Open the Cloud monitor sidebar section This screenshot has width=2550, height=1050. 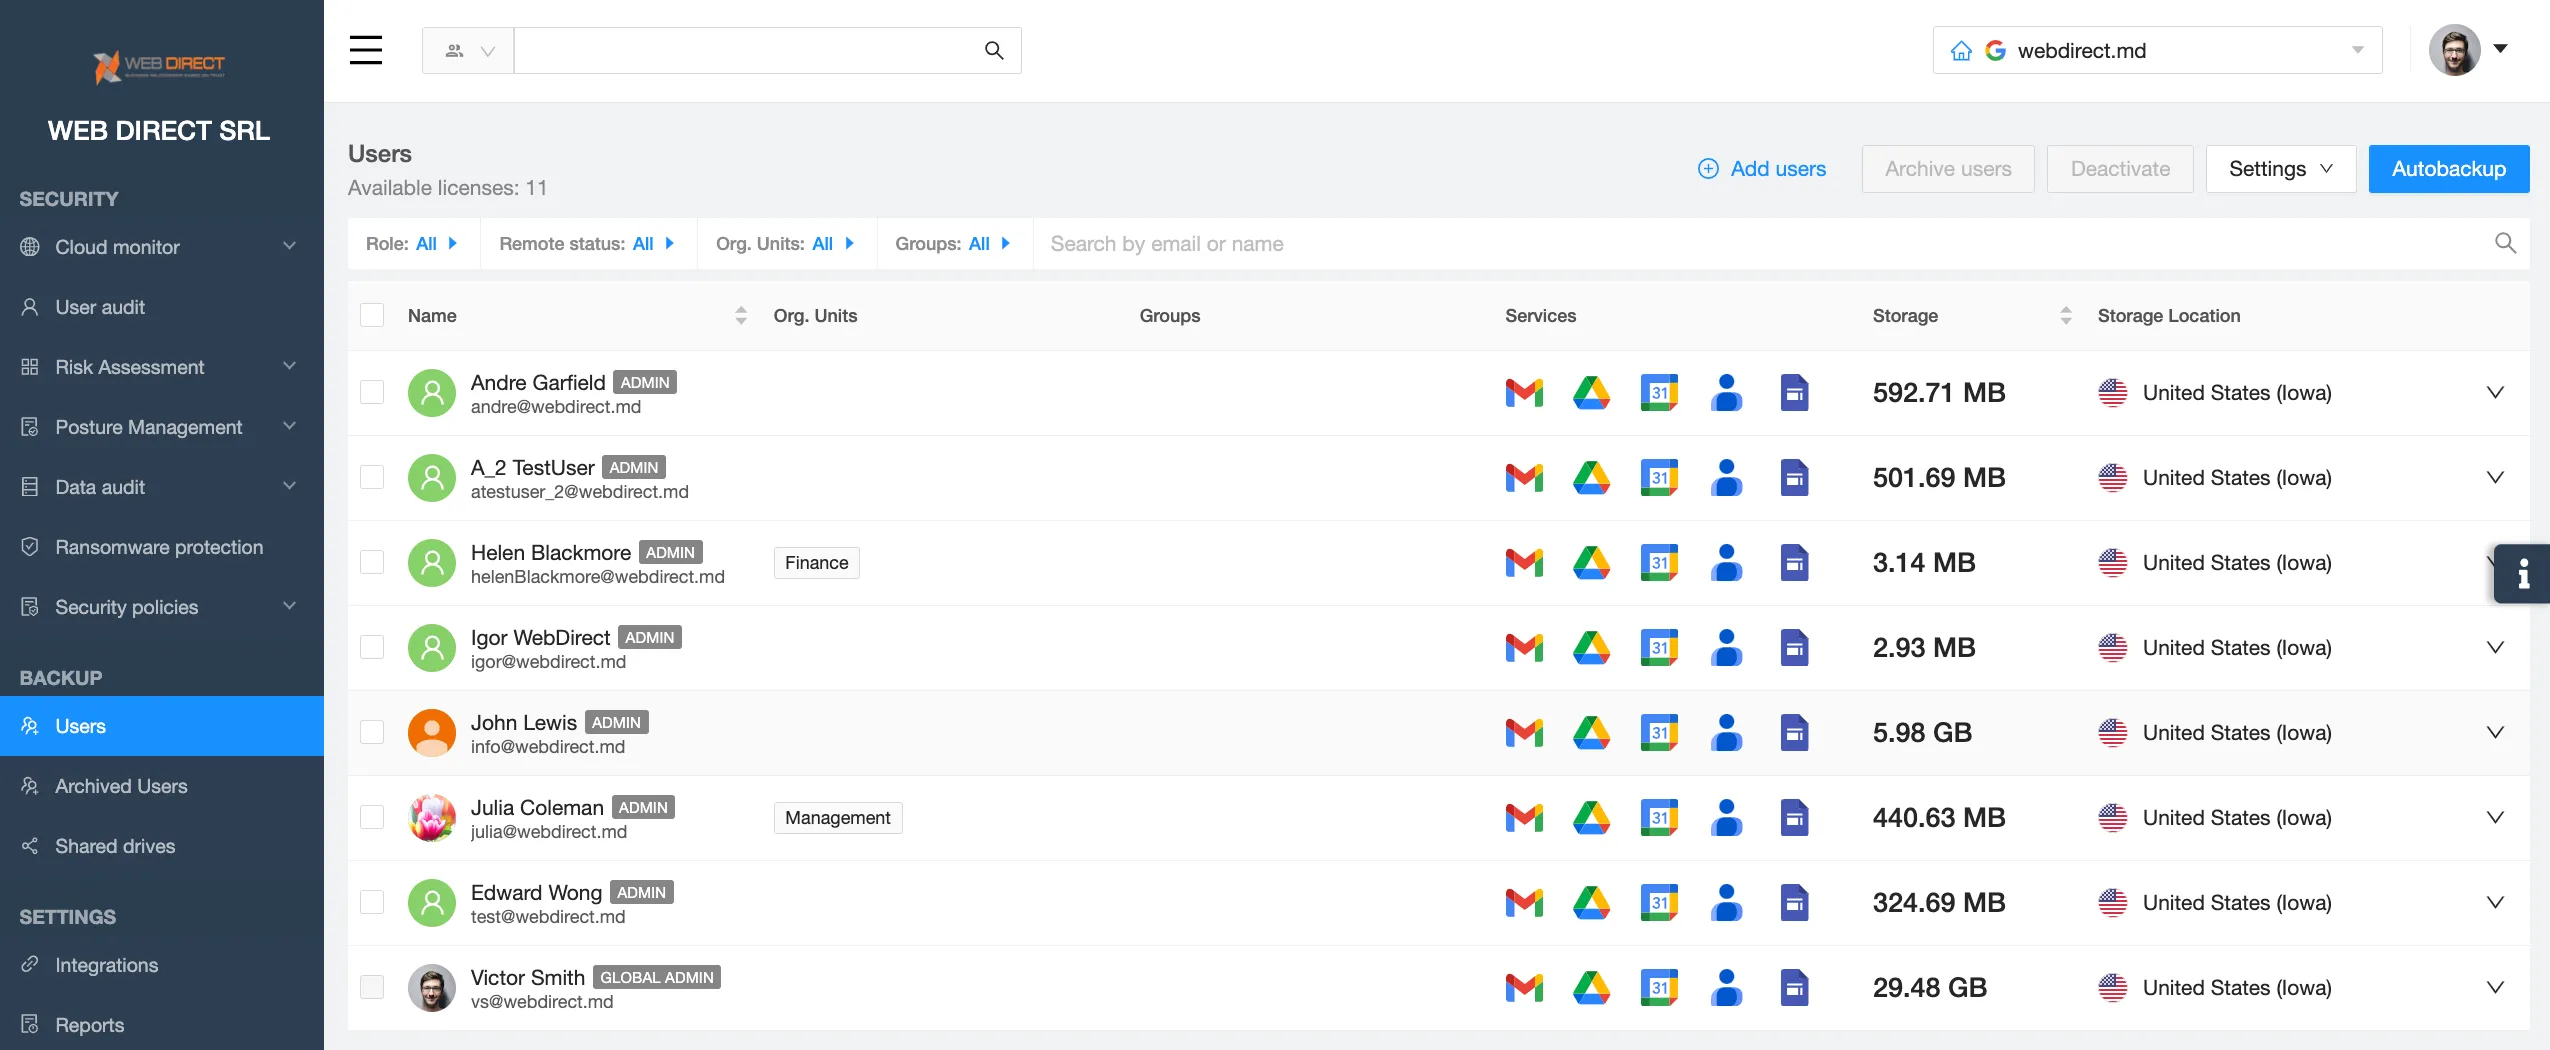click(x=115, y=247)
